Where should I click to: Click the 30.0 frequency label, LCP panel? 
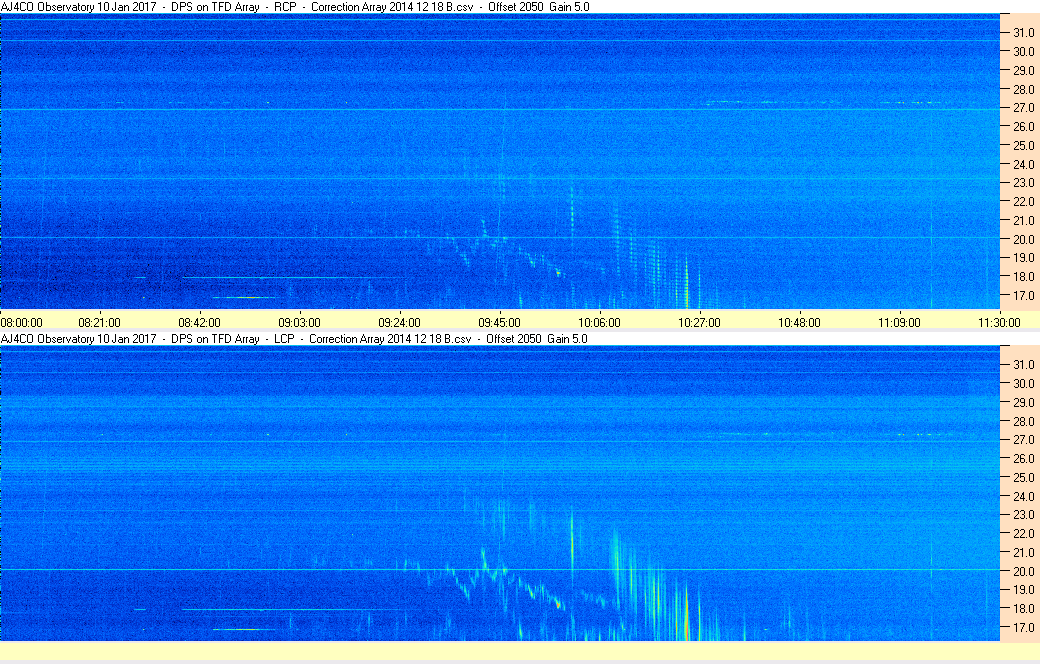pyautogui.click(x=1023, y=383)
